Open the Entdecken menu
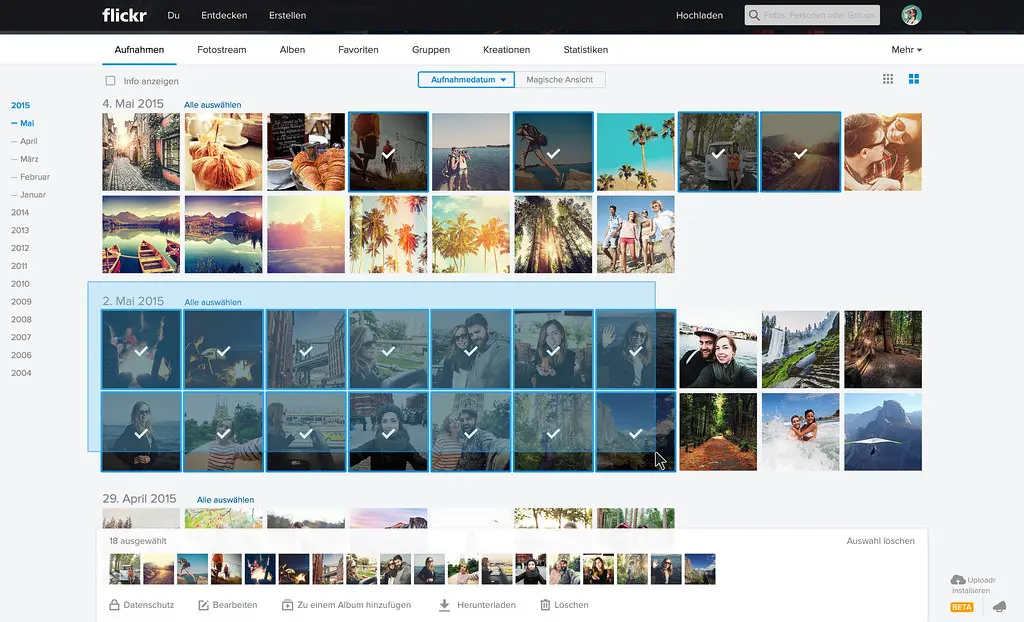Image resolution: width=1024 pixels, height=622 pixels. [224, 15]
